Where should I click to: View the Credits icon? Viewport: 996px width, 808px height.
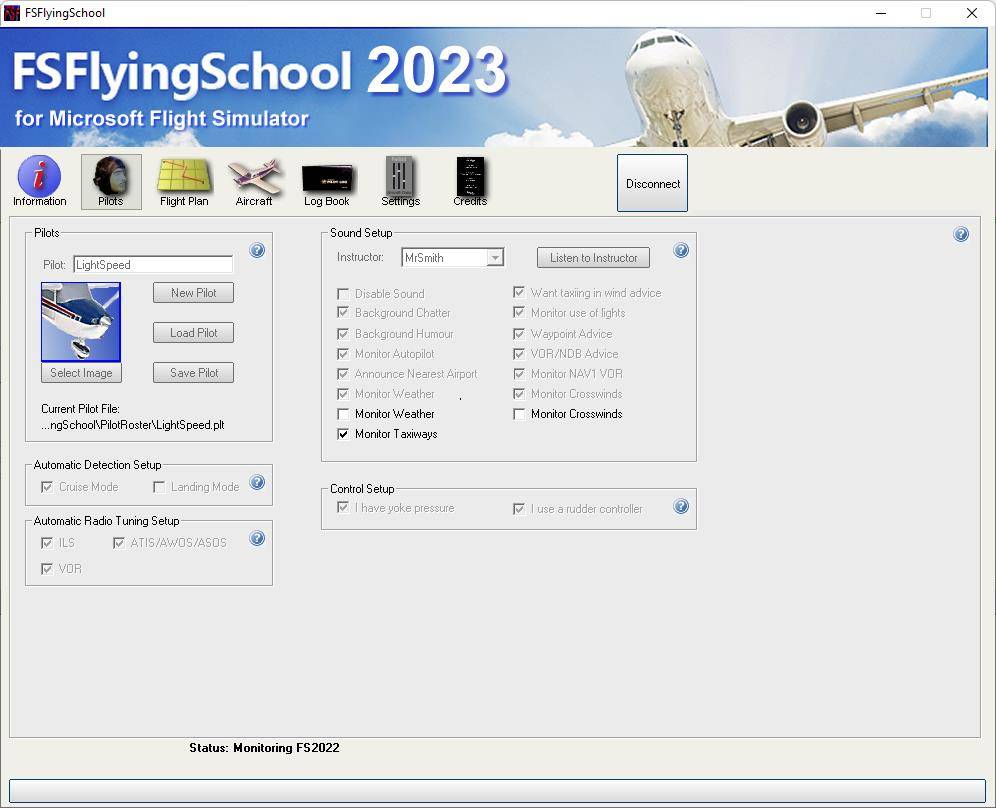[x=469, y=176]
